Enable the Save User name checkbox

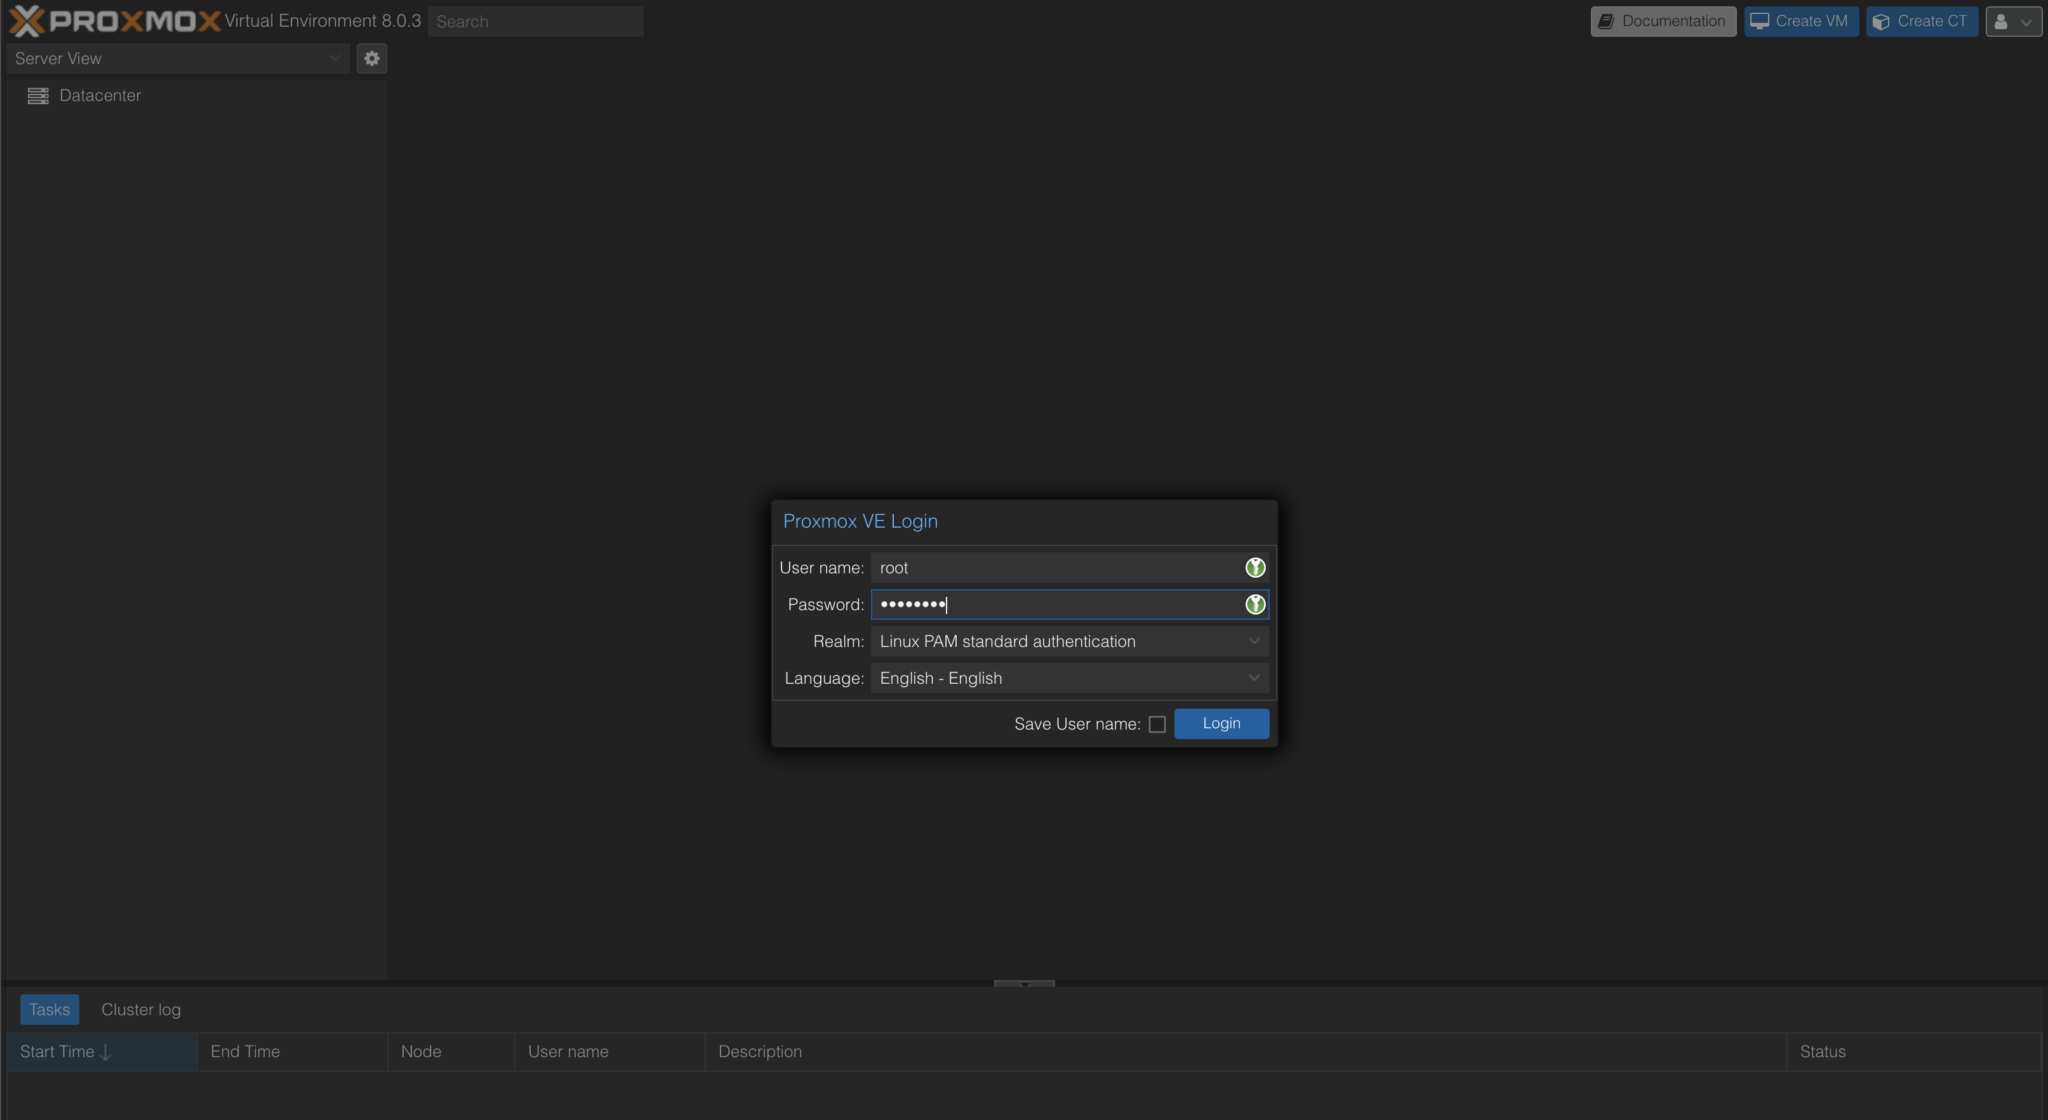pyautogui.click(x=1157, y=723)
